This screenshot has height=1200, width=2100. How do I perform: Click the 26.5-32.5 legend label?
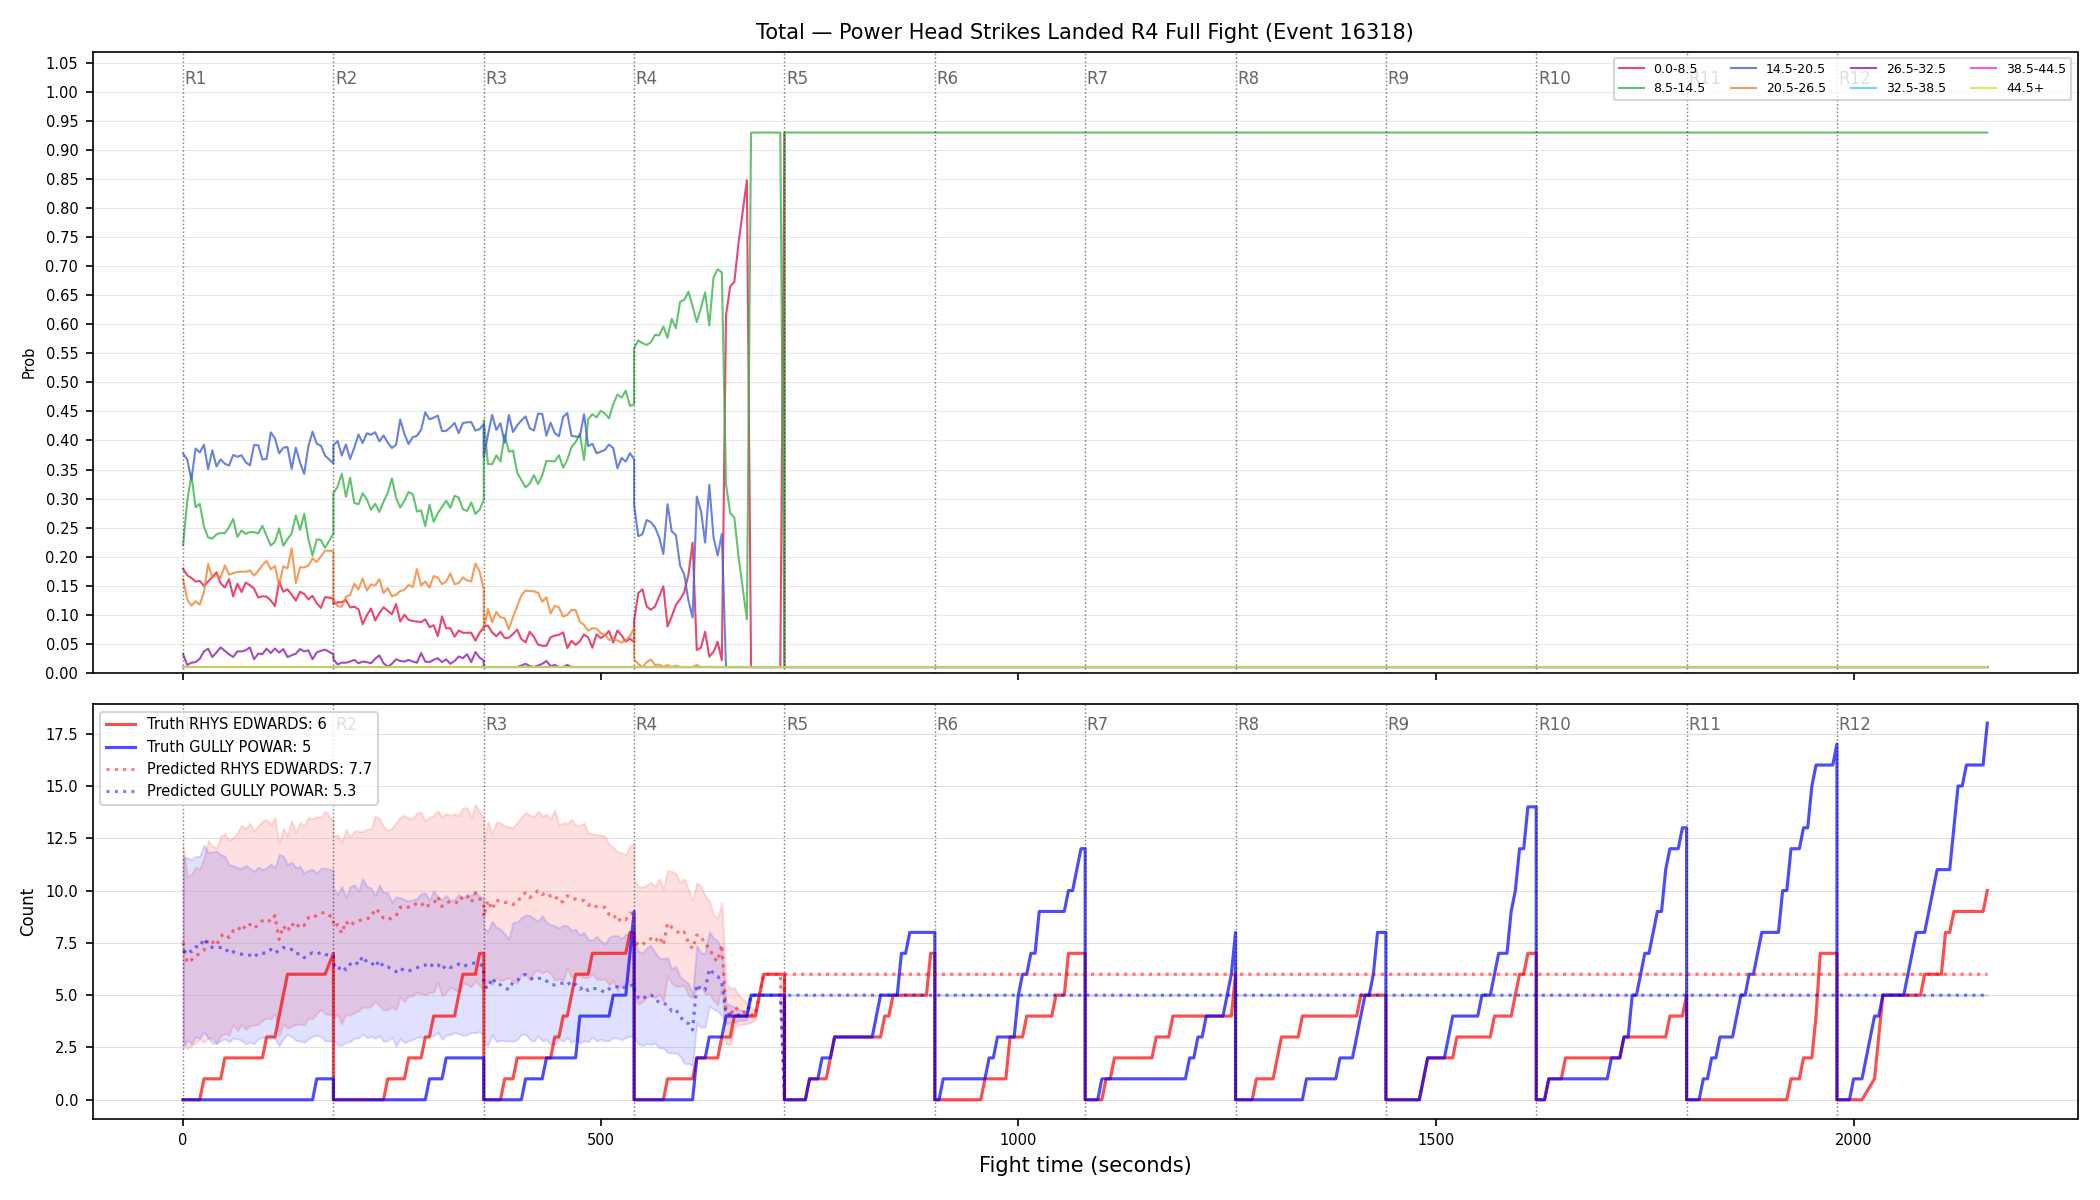1915,69
